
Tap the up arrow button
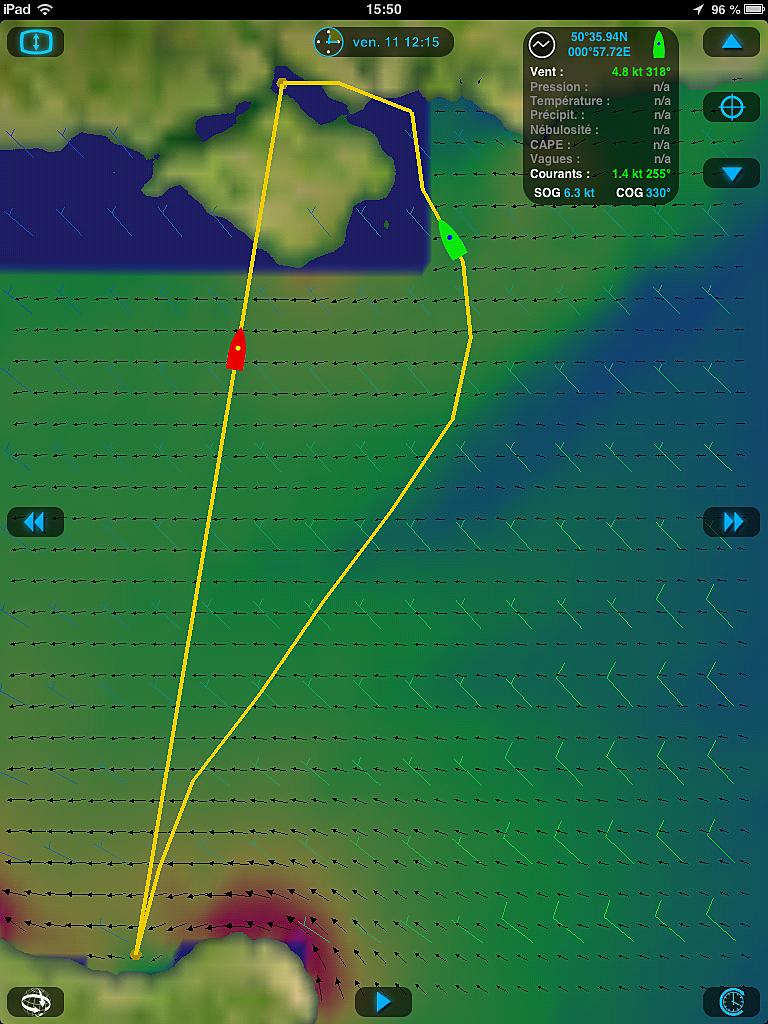[x=731, y=42]
